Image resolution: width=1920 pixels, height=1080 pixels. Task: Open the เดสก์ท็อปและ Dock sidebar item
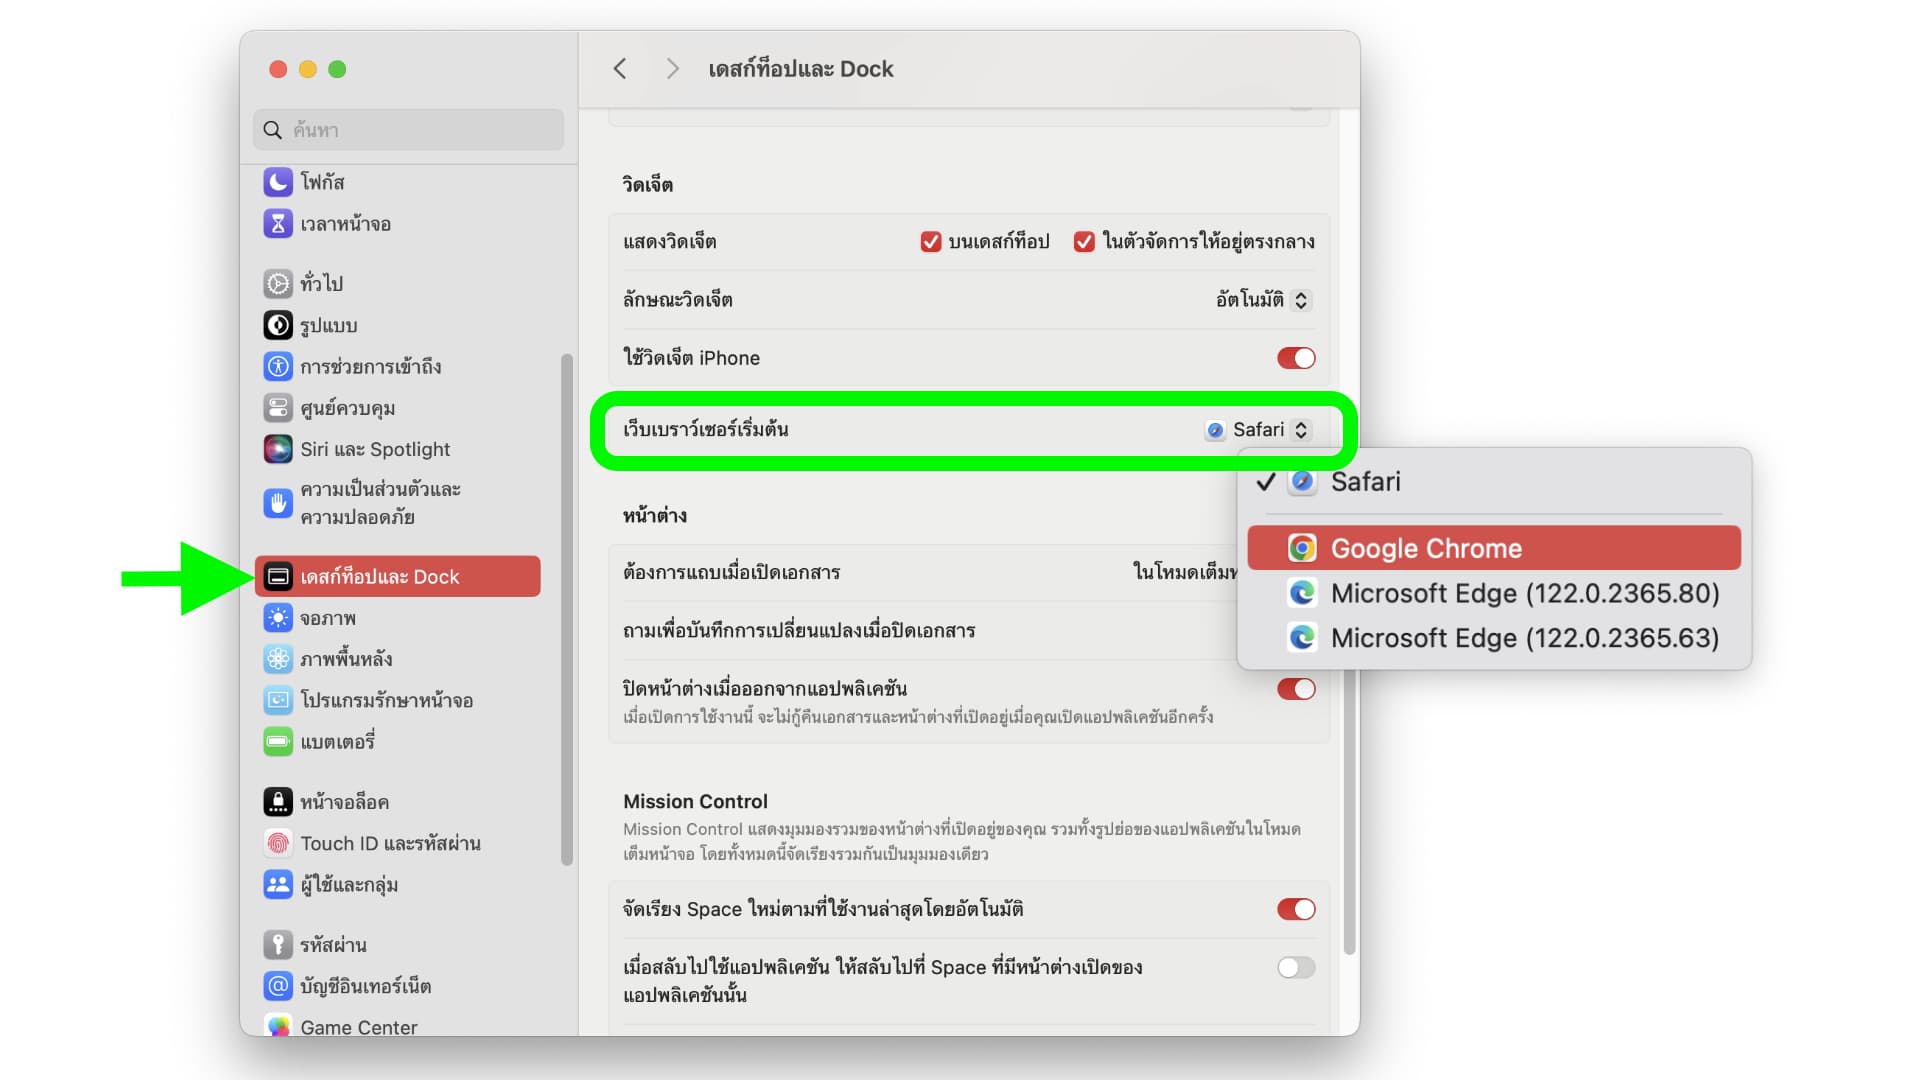398,577
